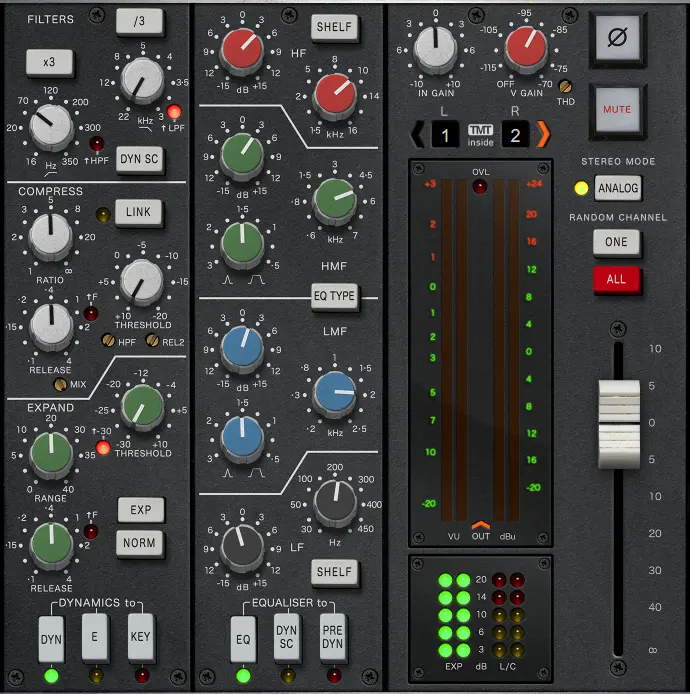Click the compressor HPF trim screw
This screenshot has width=690, height=694.
[x=108, y=340]
